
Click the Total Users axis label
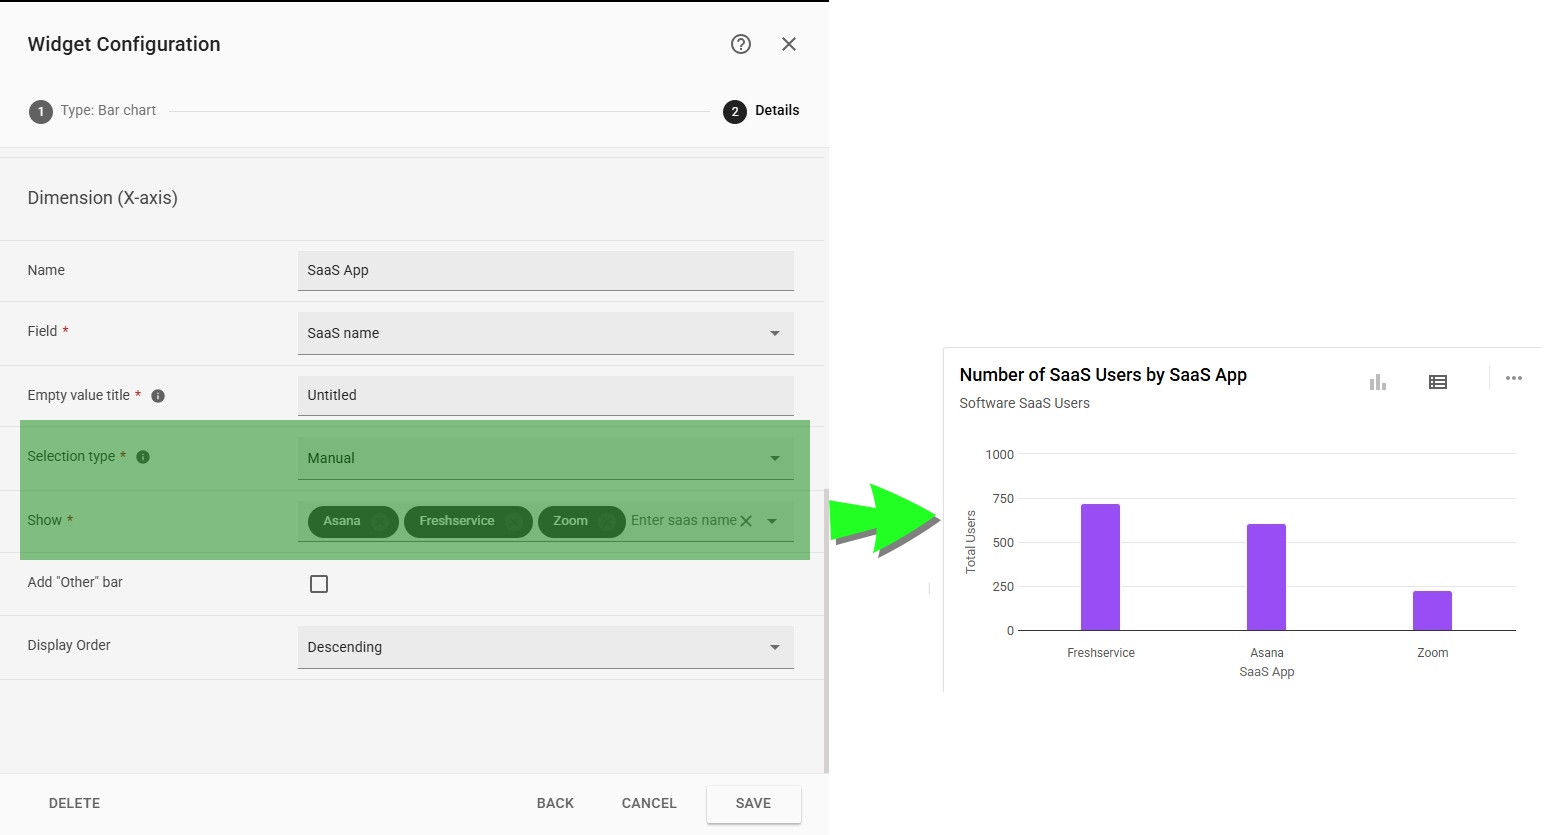coord(970,542)
